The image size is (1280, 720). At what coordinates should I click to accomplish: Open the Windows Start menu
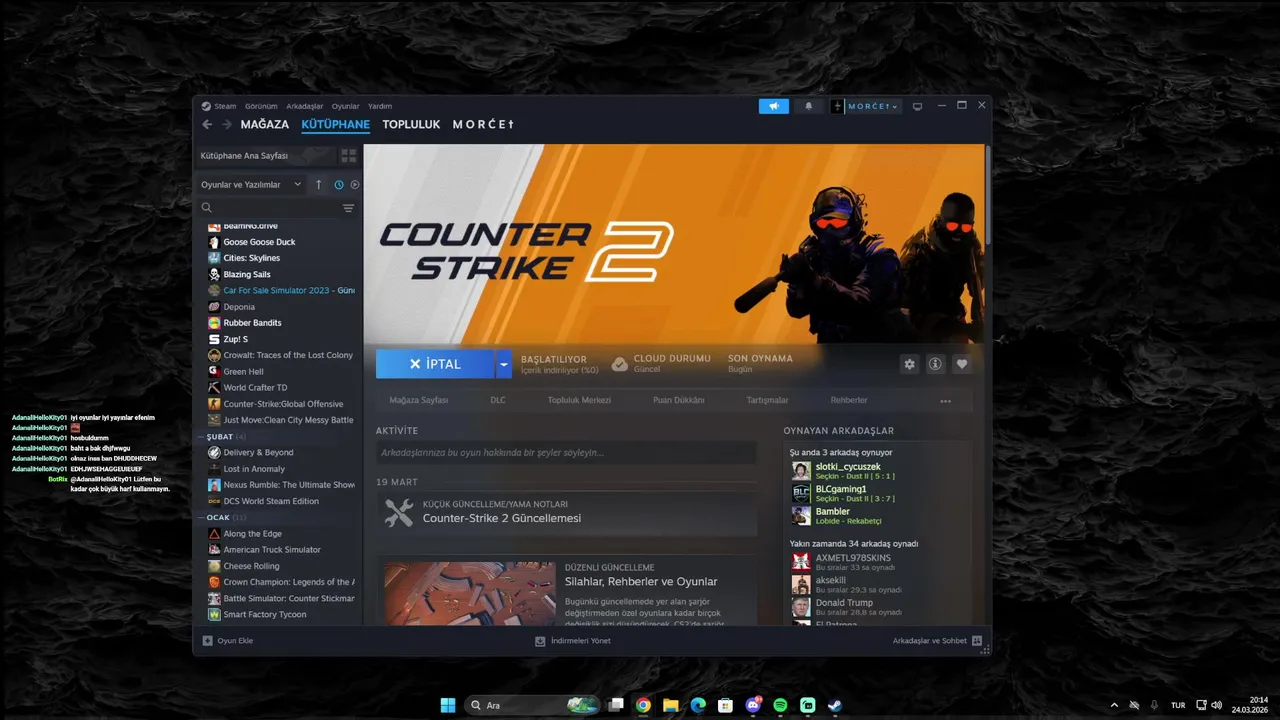pyautogui.click(x=448, y=705)
